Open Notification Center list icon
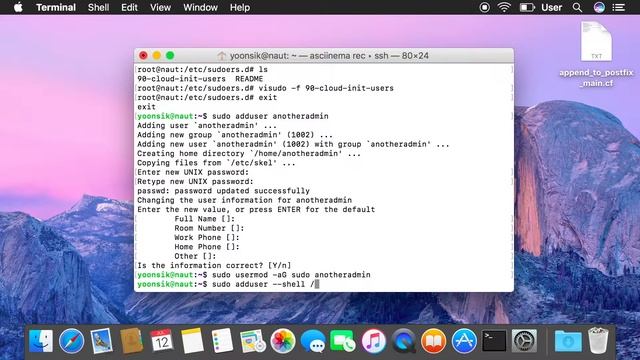 coord(619,7)
